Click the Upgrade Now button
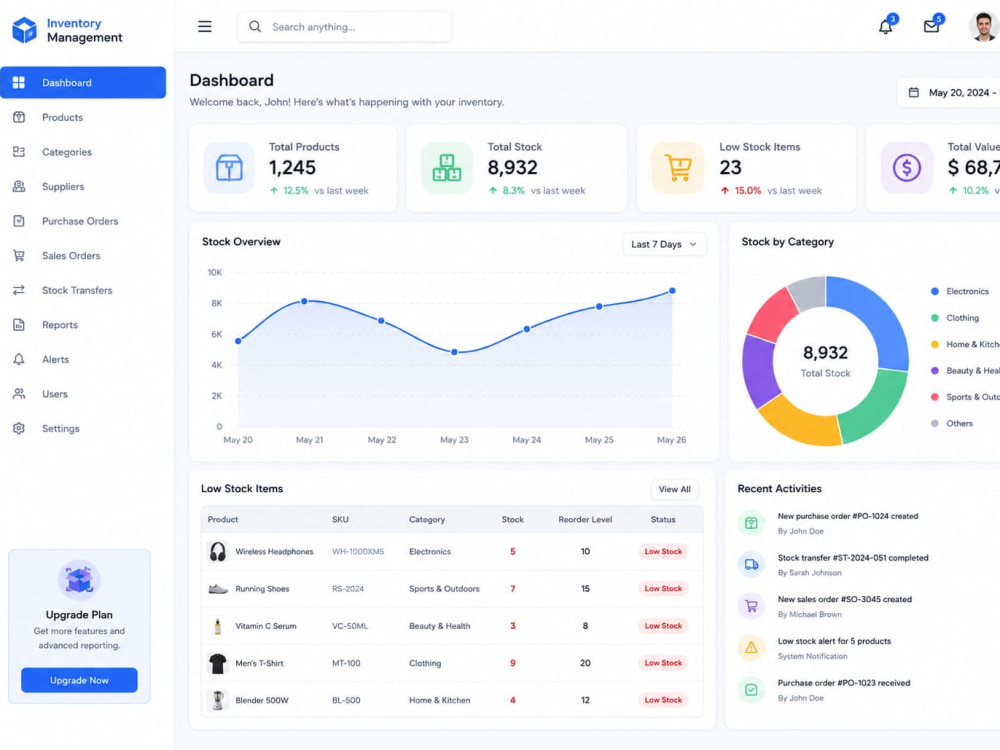The width and height of the screenshot is (1000, 750). pos(79,680)
